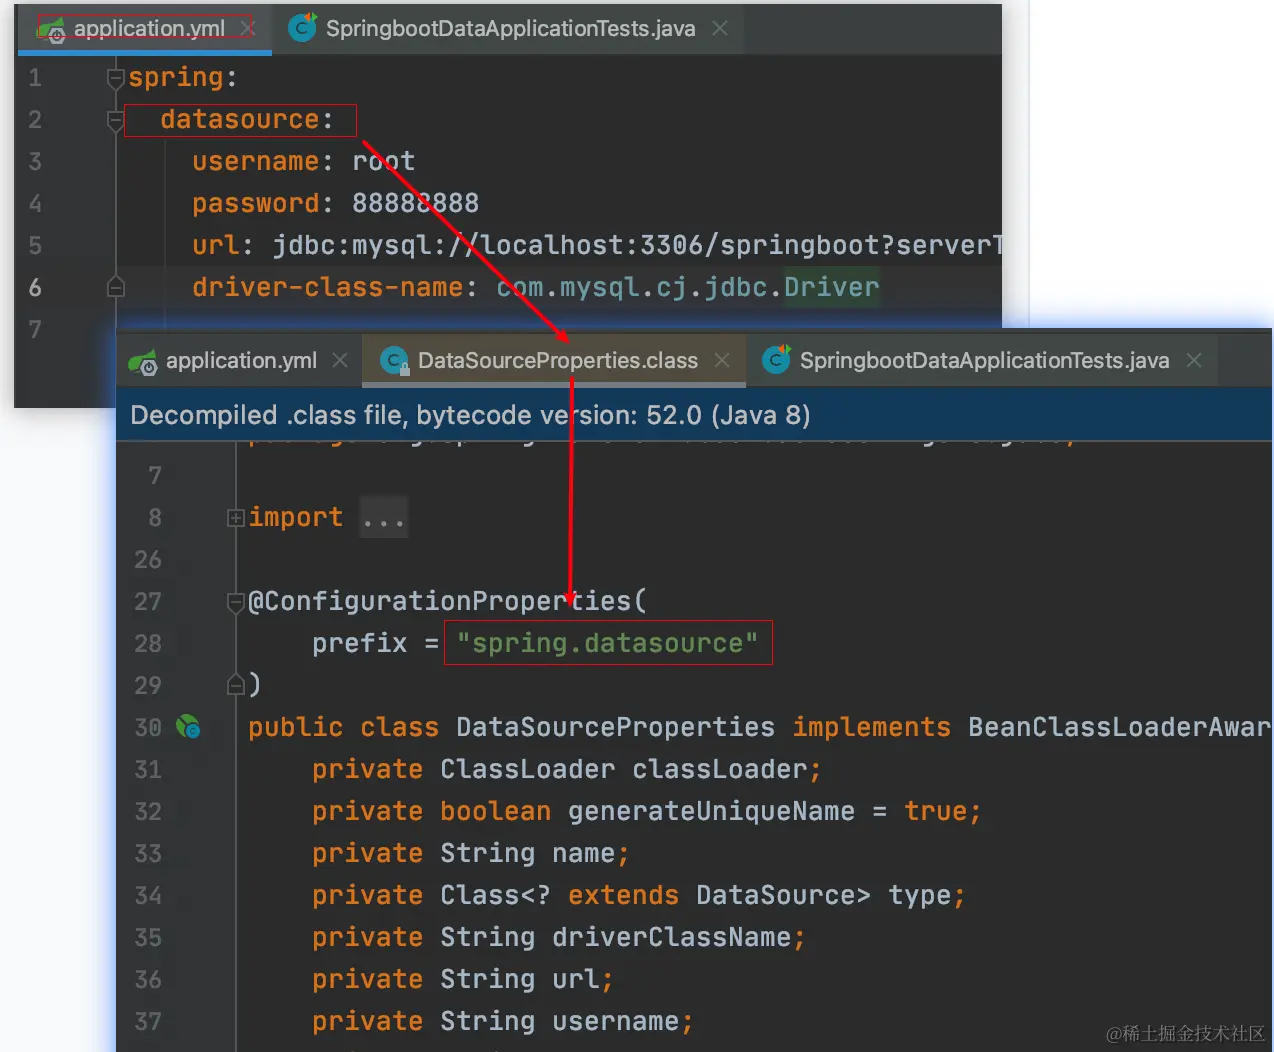Collapse the @ConfigurationProperties annotation
The width and height of the screenshot is (1274, 1052).
pyautogui.click(x=236, y=602)
